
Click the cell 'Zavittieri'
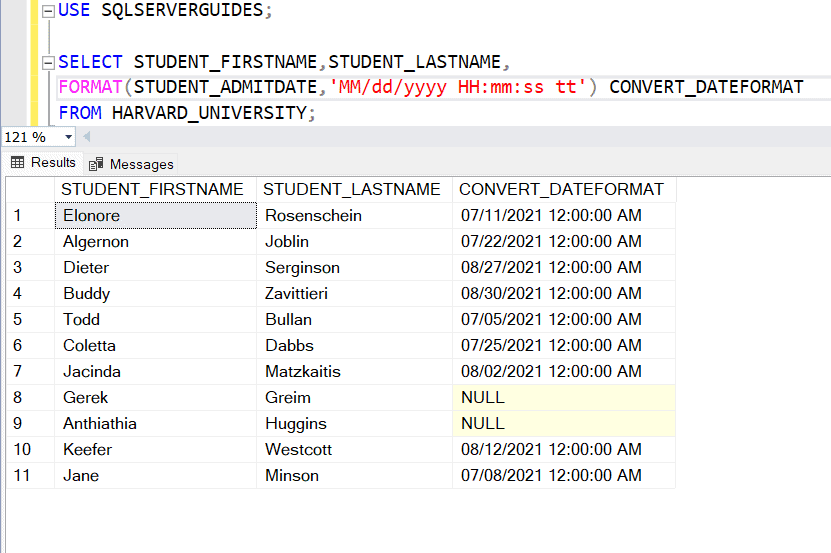click(355, 293)
